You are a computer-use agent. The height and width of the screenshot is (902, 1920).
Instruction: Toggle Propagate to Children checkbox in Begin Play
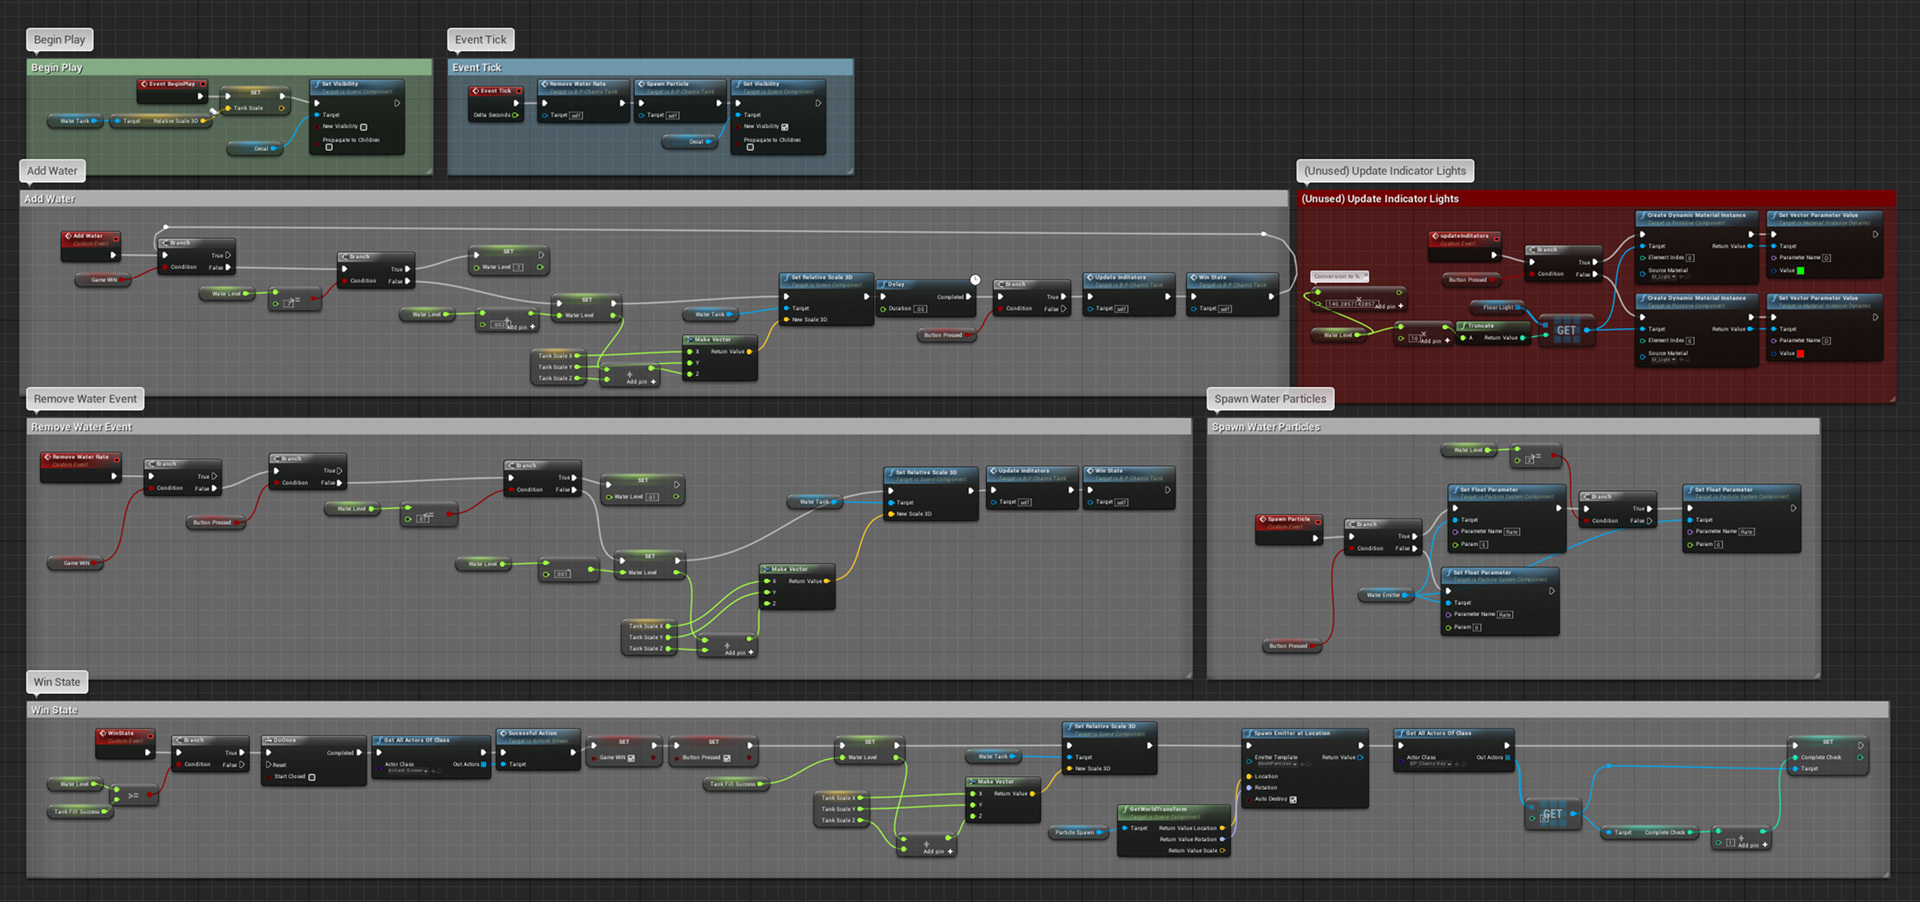(x=329, y=148)
